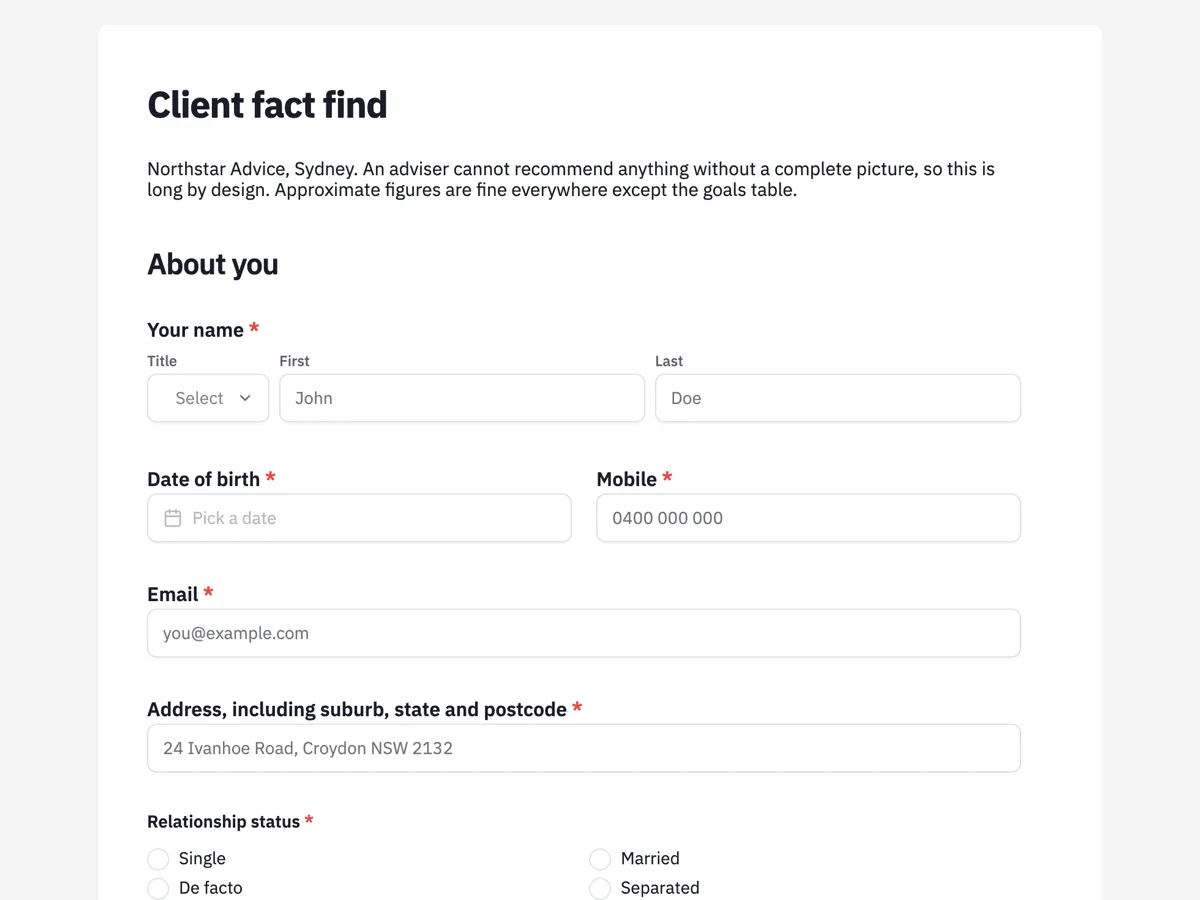Click the Address input field

click(584, 748)
